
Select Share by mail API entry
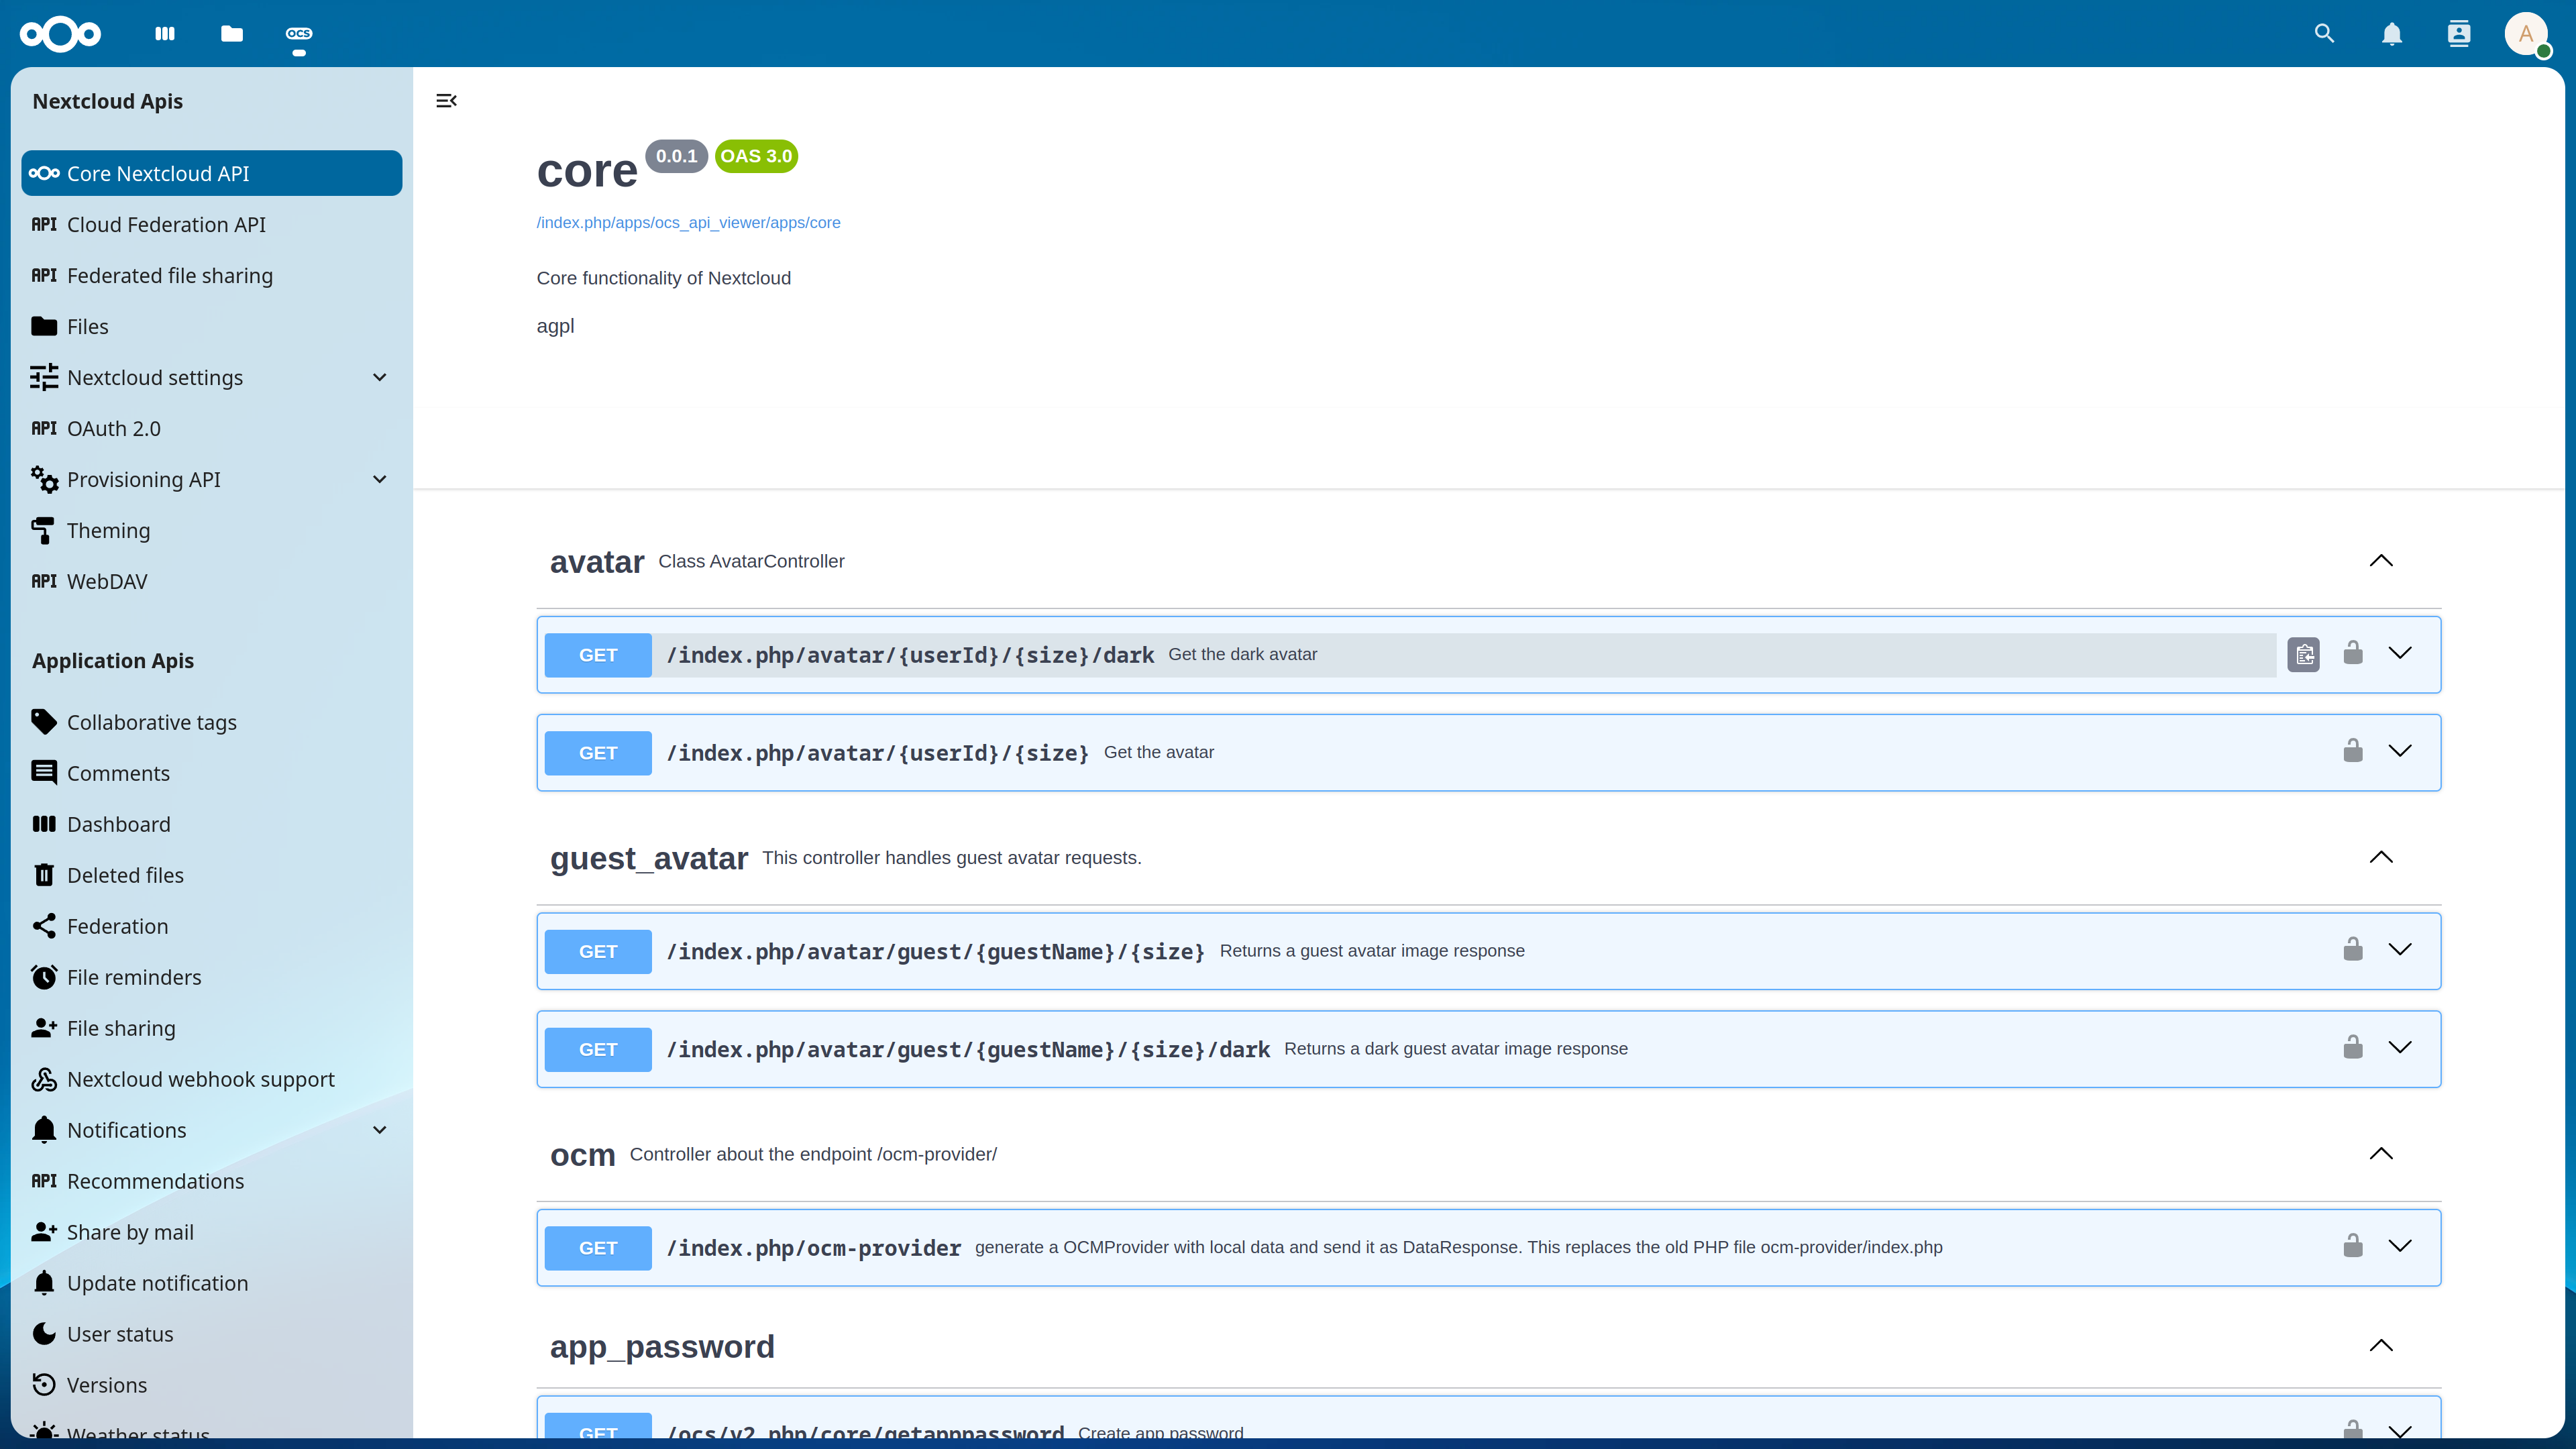(212, 1232)
